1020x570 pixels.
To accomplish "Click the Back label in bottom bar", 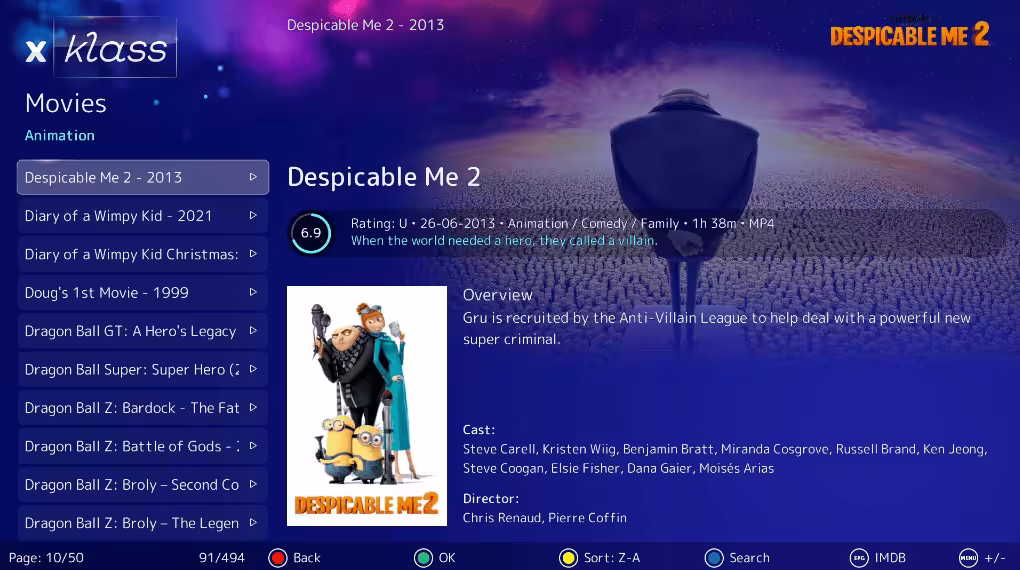I will 306,558.
